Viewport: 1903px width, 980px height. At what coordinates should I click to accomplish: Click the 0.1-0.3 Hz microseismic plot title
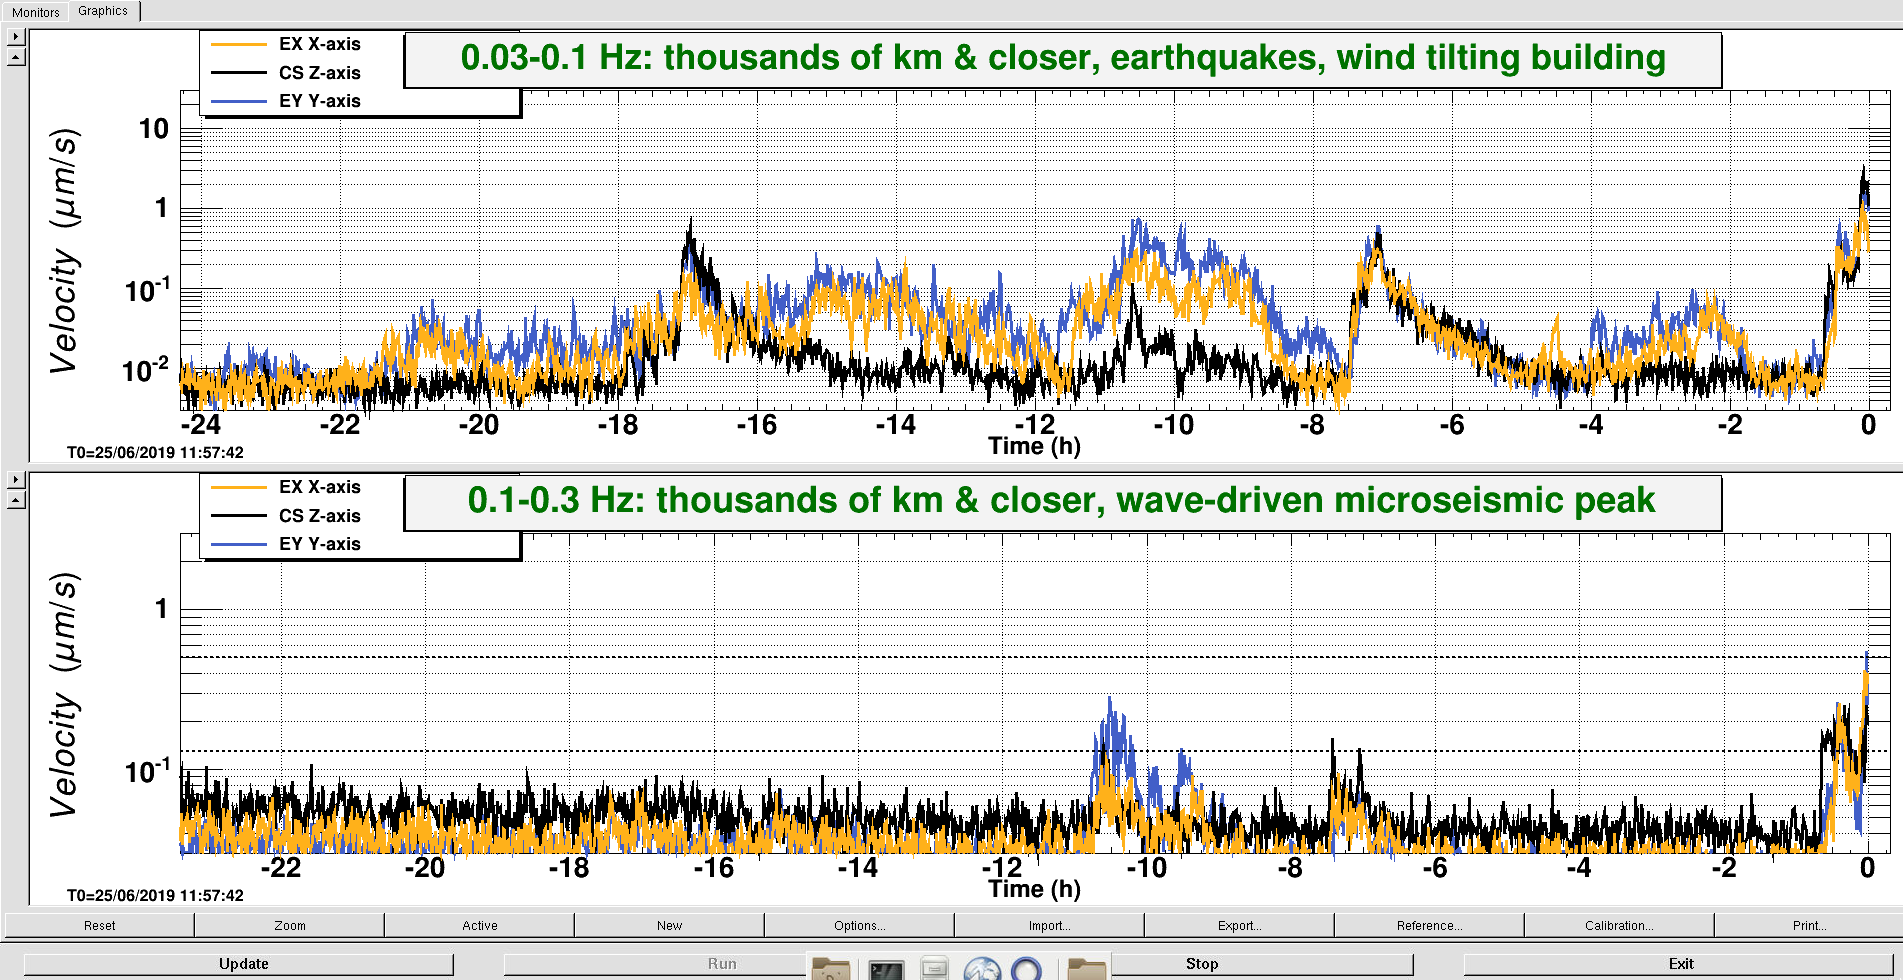[x=1062, y=501]
